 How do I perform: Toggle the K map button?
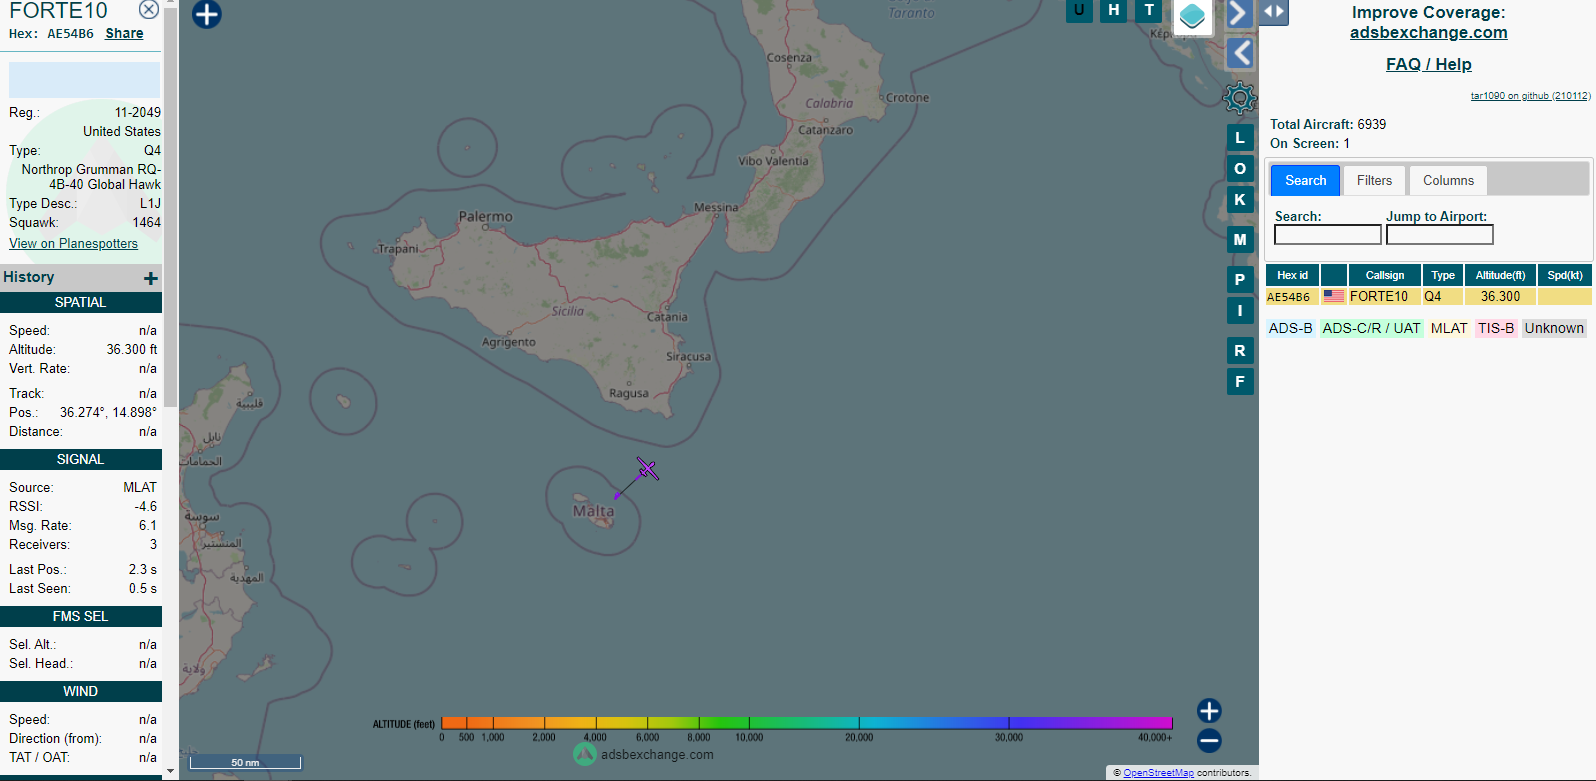coord(1240,200)
